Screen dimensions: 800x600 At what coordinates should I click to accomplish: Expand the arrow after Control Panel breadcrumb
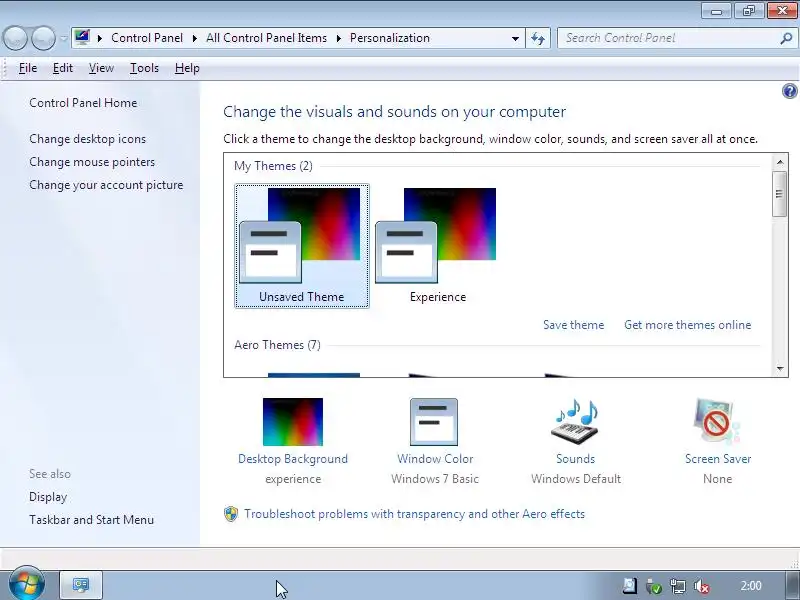point(194,38)
